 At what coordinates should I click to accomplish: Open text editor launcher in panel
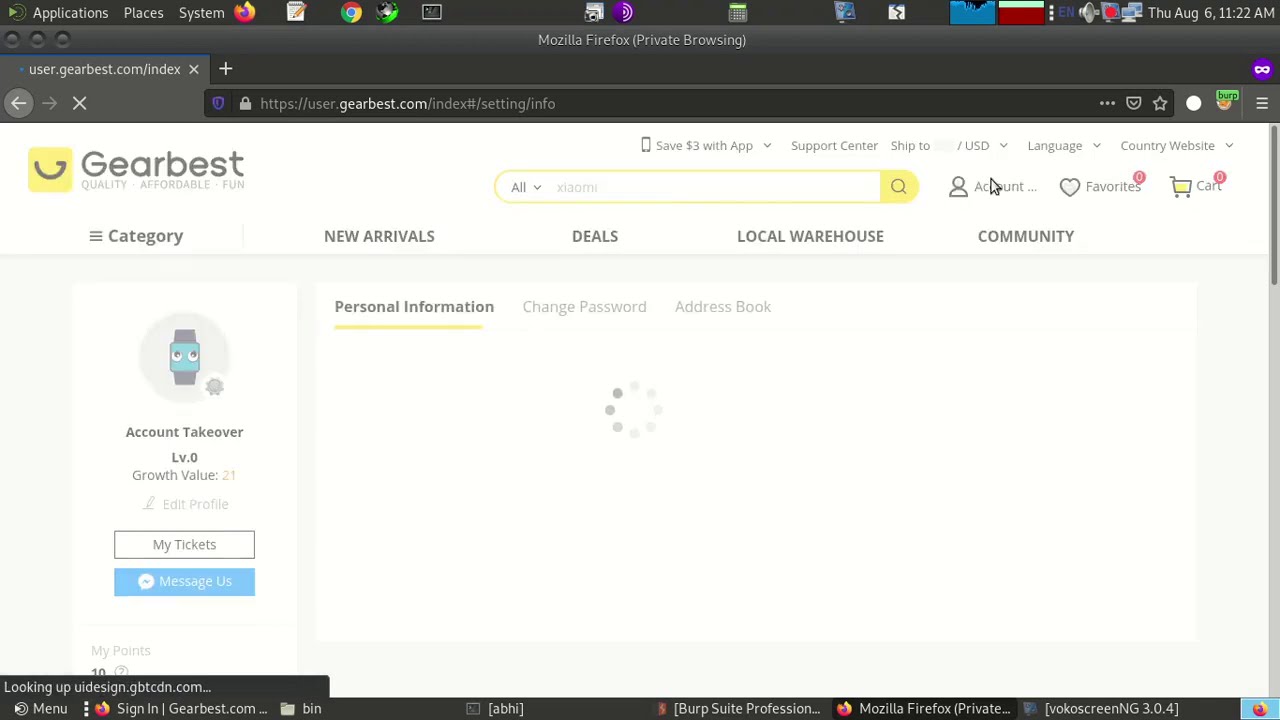[296, 12]
